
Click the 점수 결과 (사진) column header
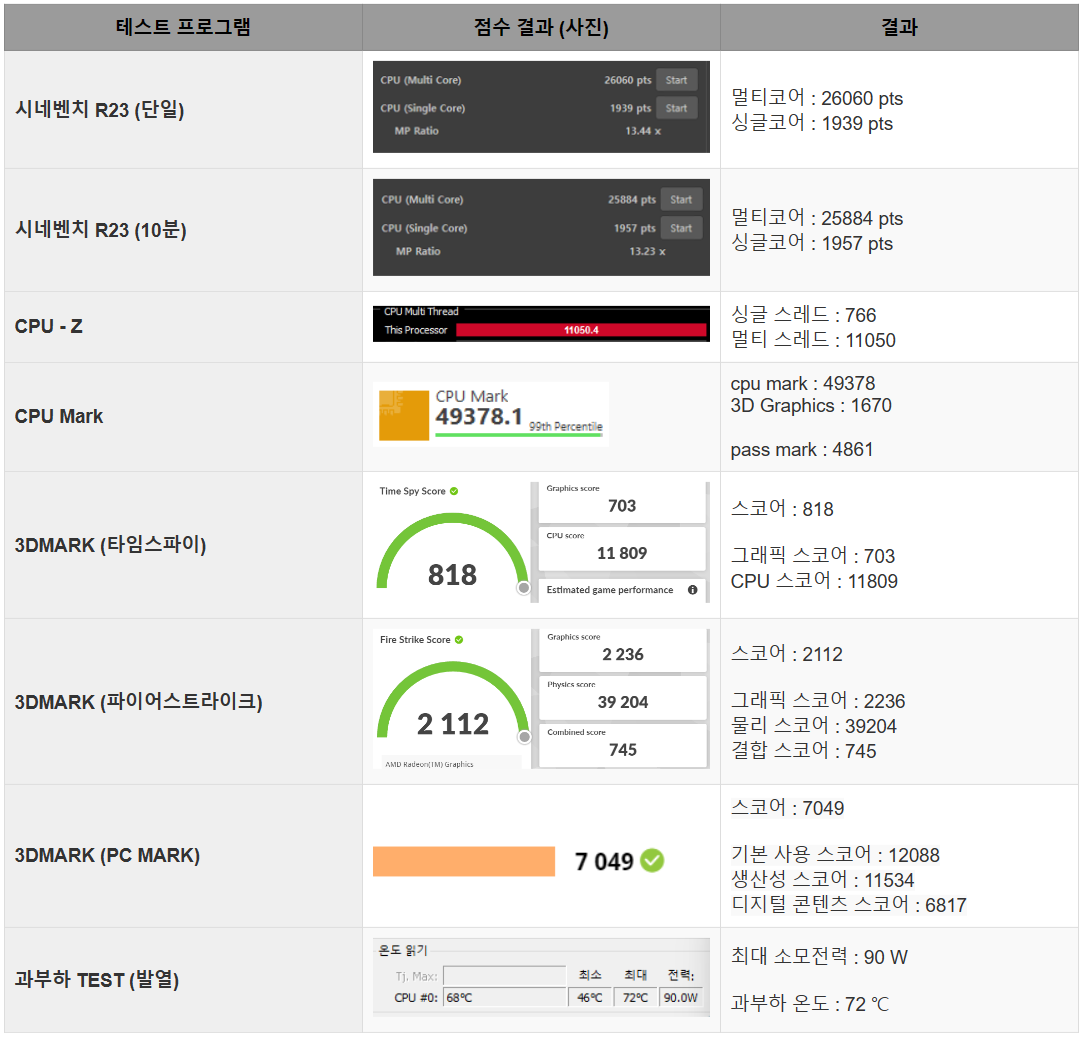tap(541, 27)
